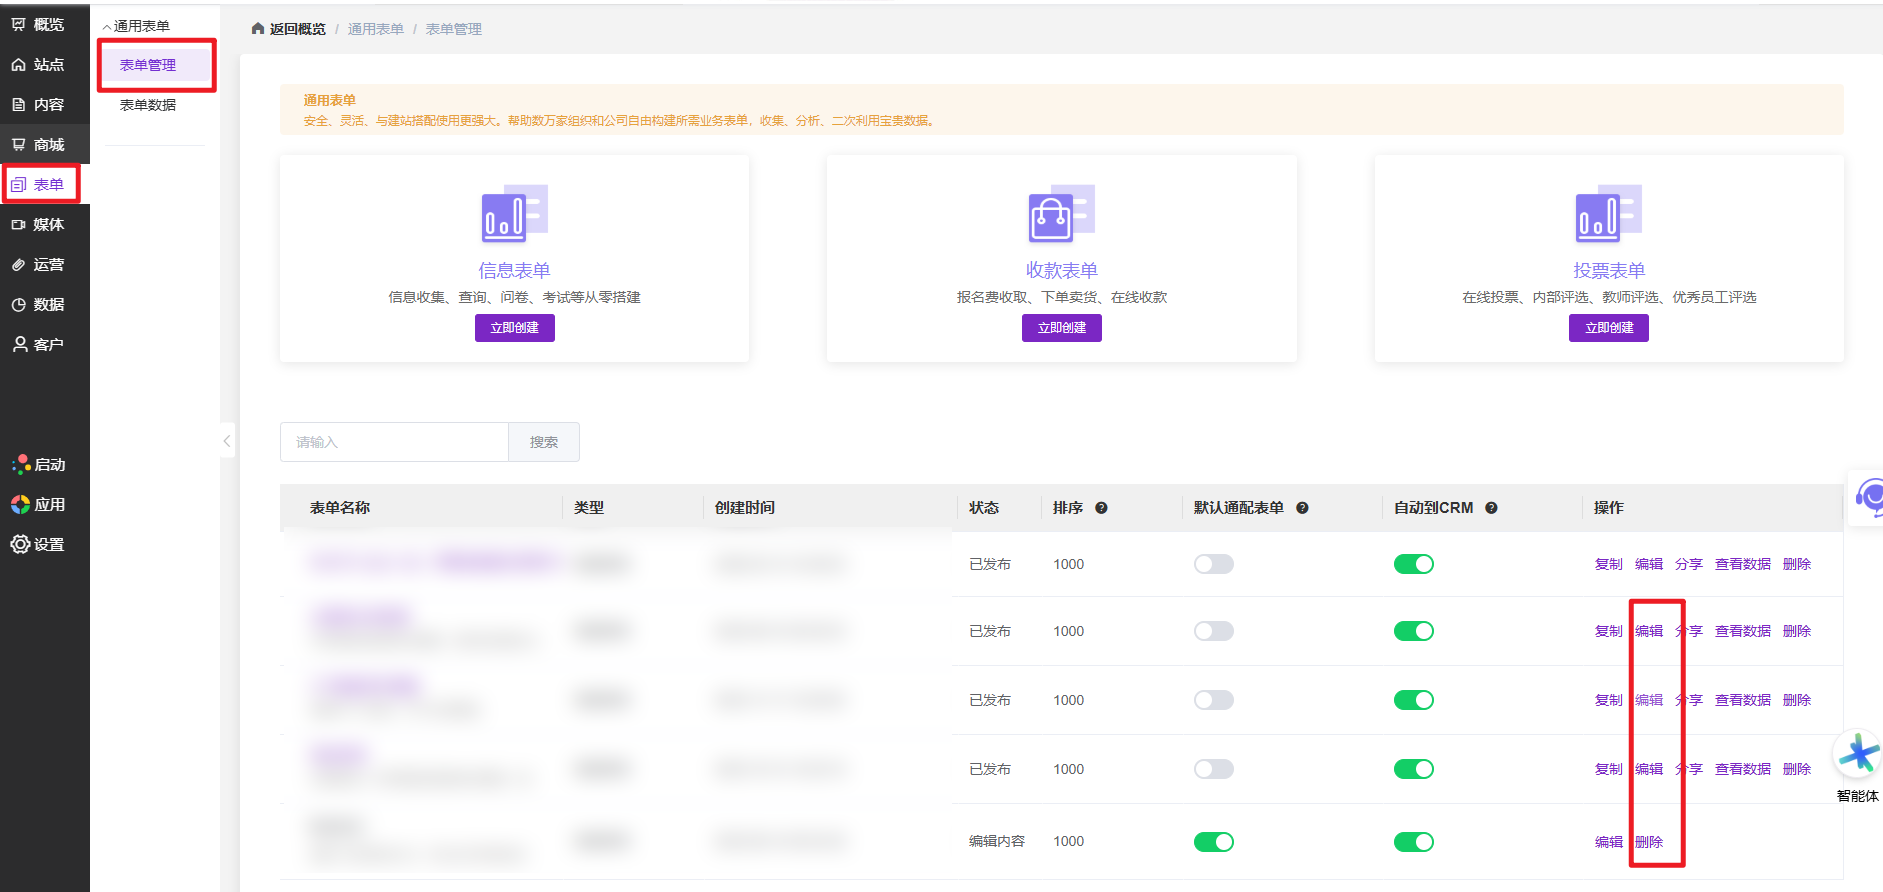Screen dimensions: 1883x892
Task: Click 立即创建 under 投票表单
Action: tap(1608, 328)
